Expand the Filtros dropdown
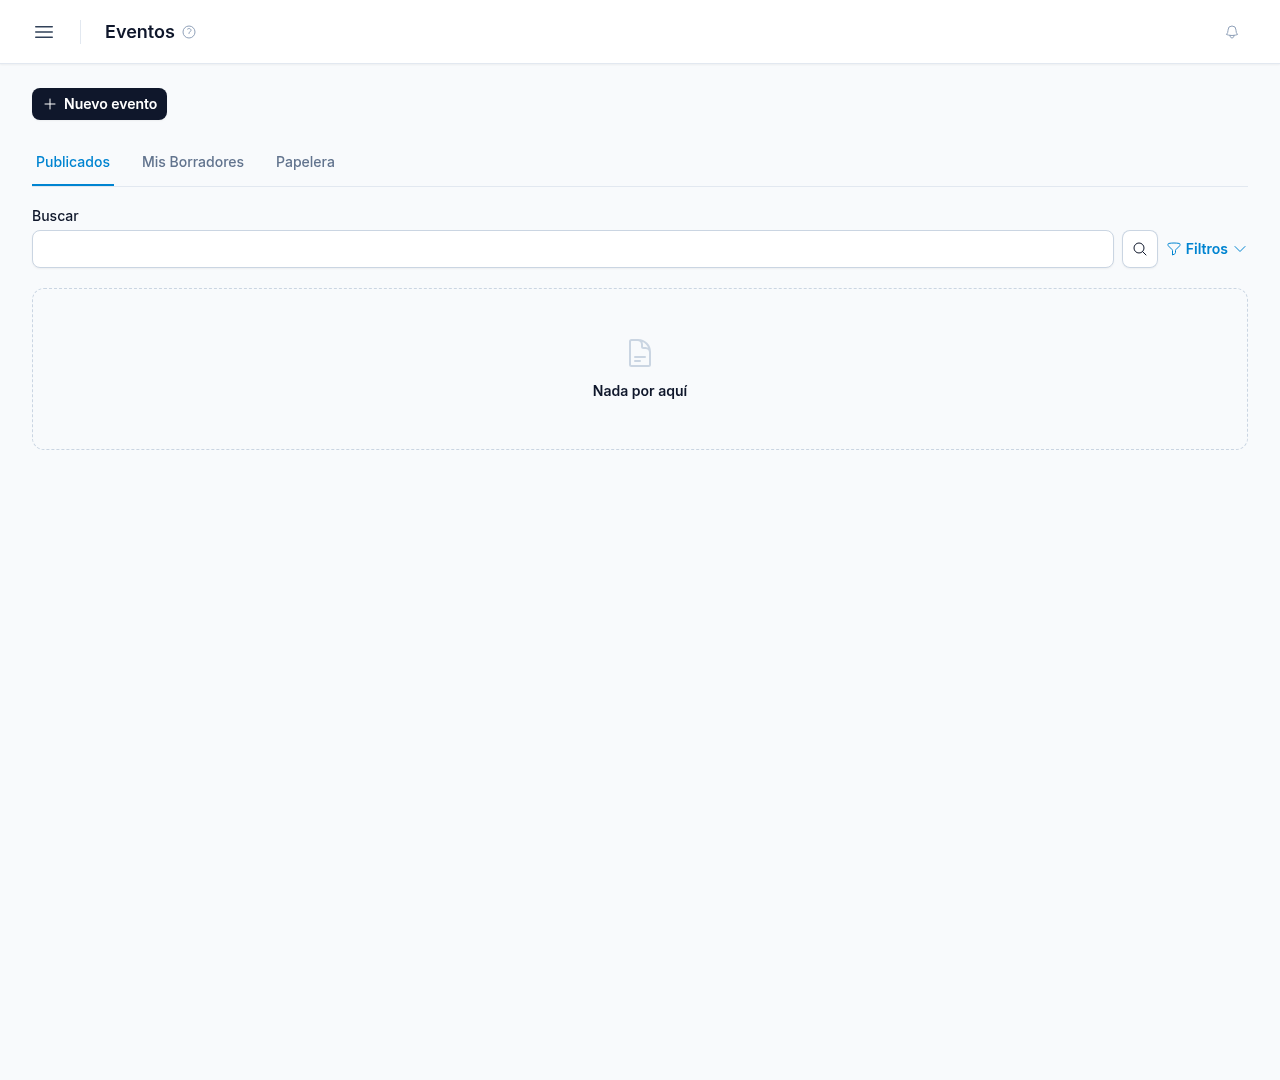The height and width of the screenshot is (1080, 1280). [1207, 249]
